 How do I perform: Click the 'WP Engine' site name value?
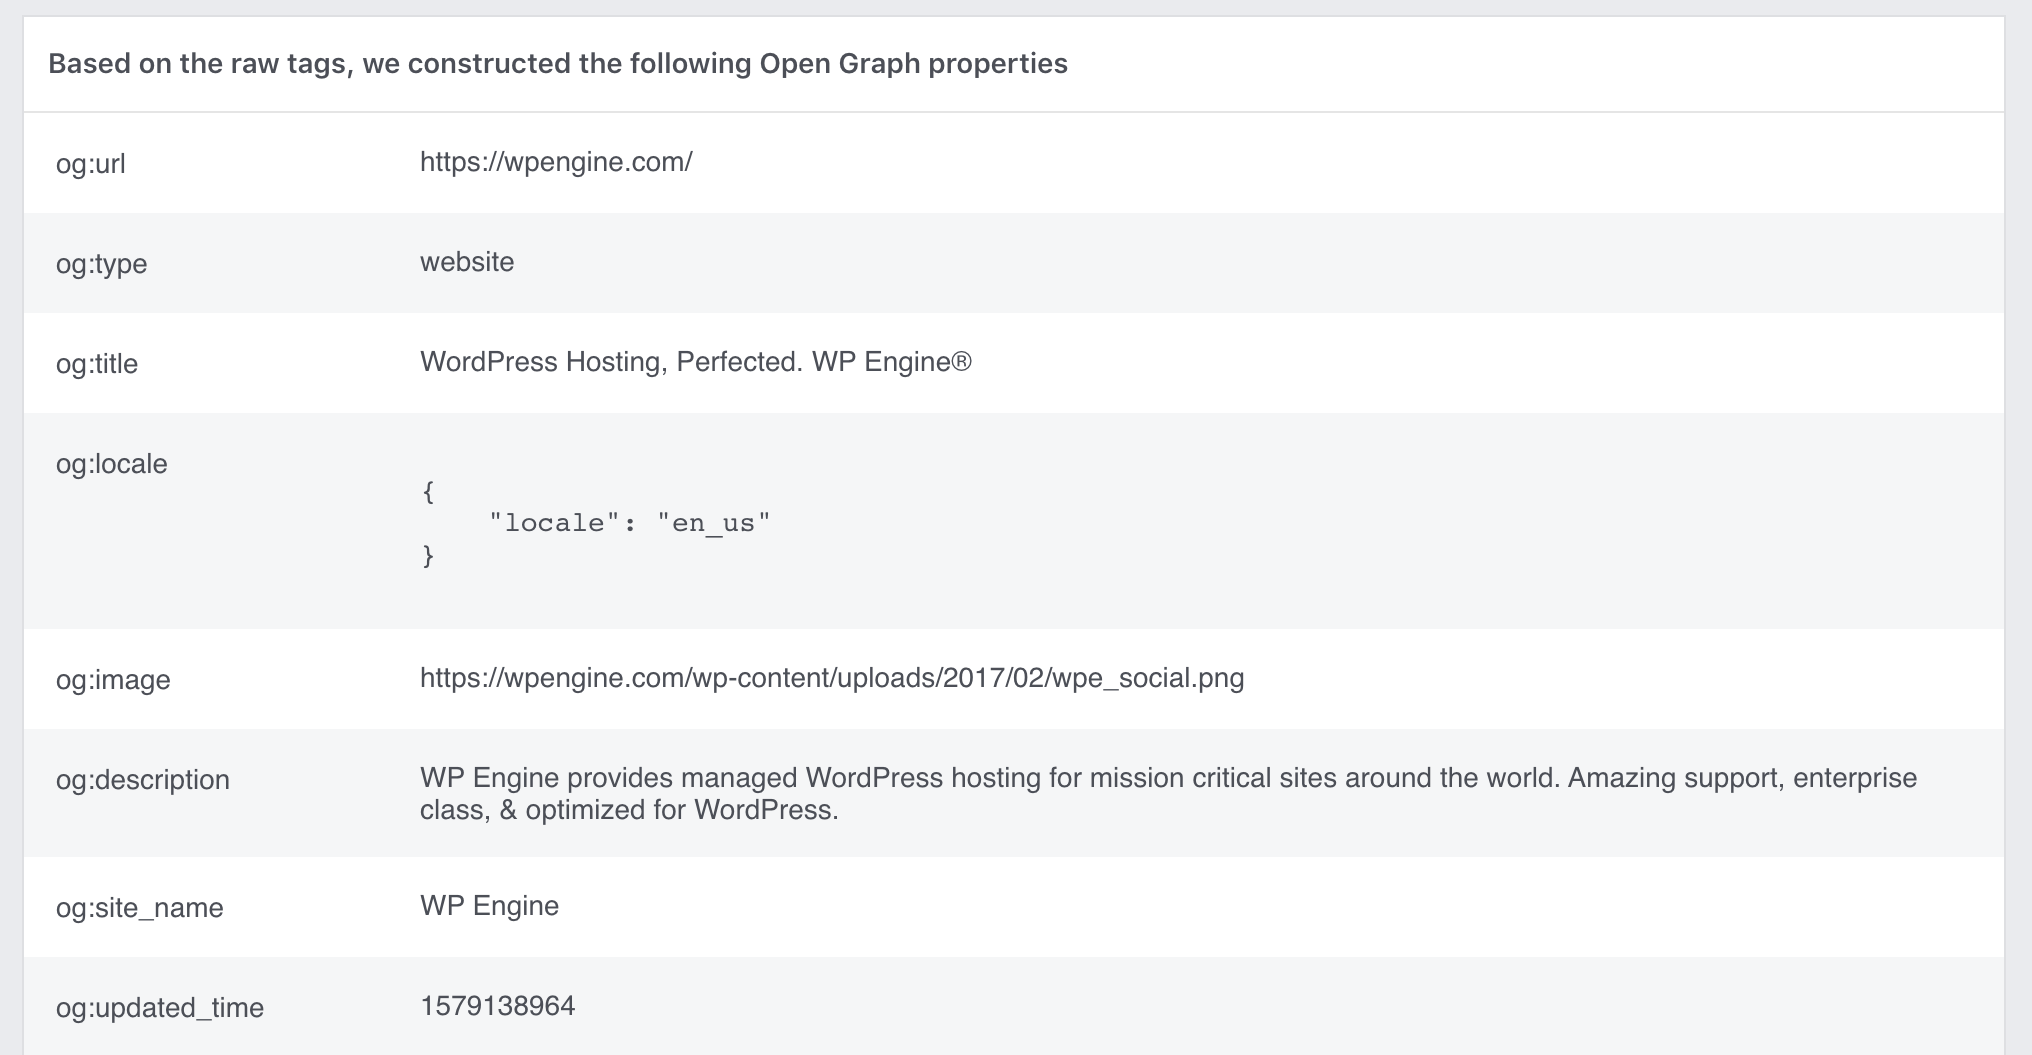[489, 906]
